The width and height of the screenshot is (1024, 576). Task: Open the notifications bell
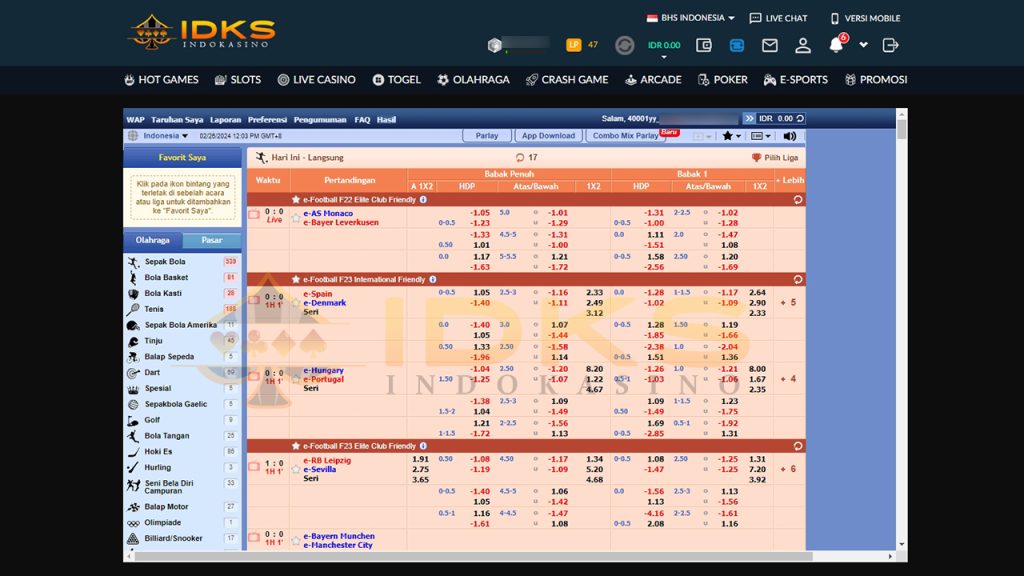pos(836,45)
